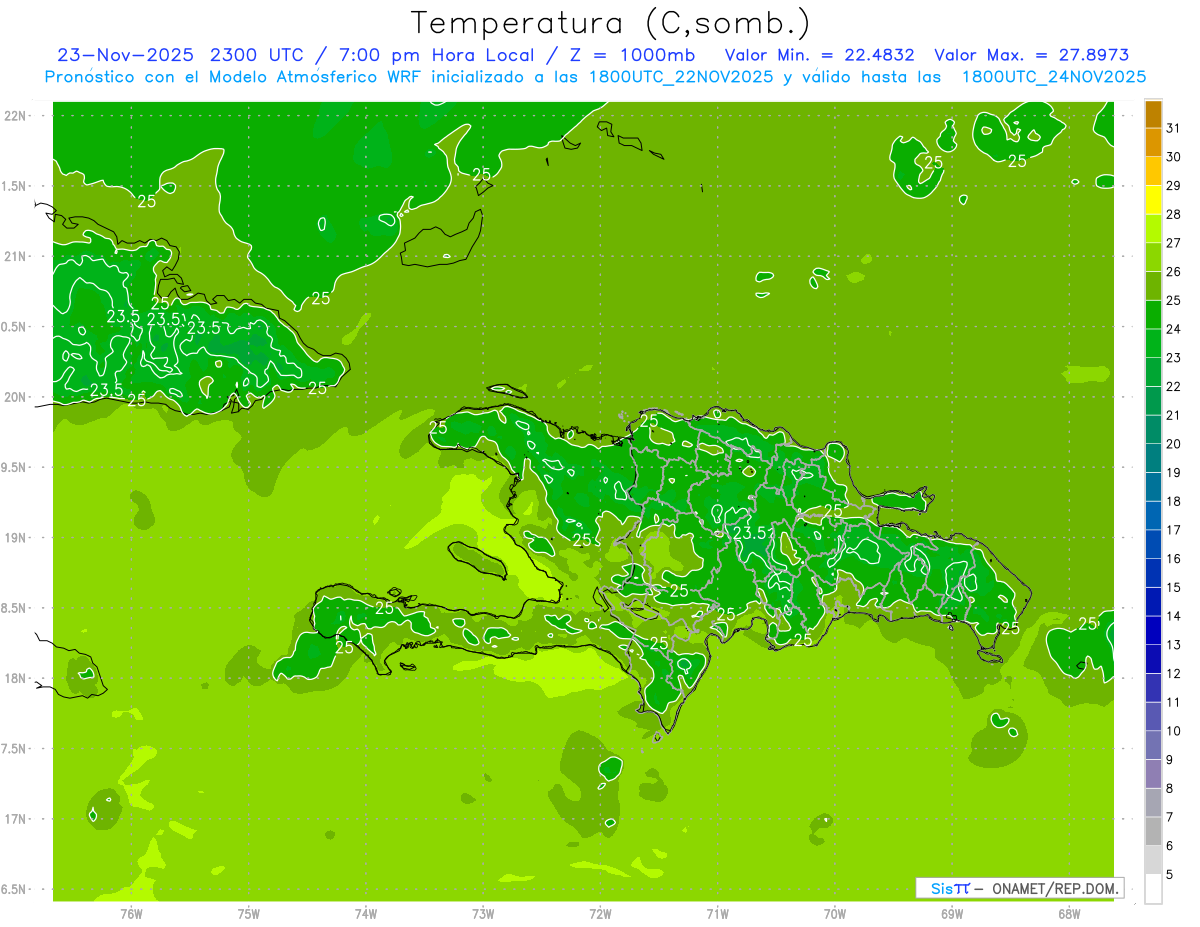This screenshot has width=1200, height=927.
Task: Pick the gray swatch between 6 and 7
Action: pos(1153,832)
